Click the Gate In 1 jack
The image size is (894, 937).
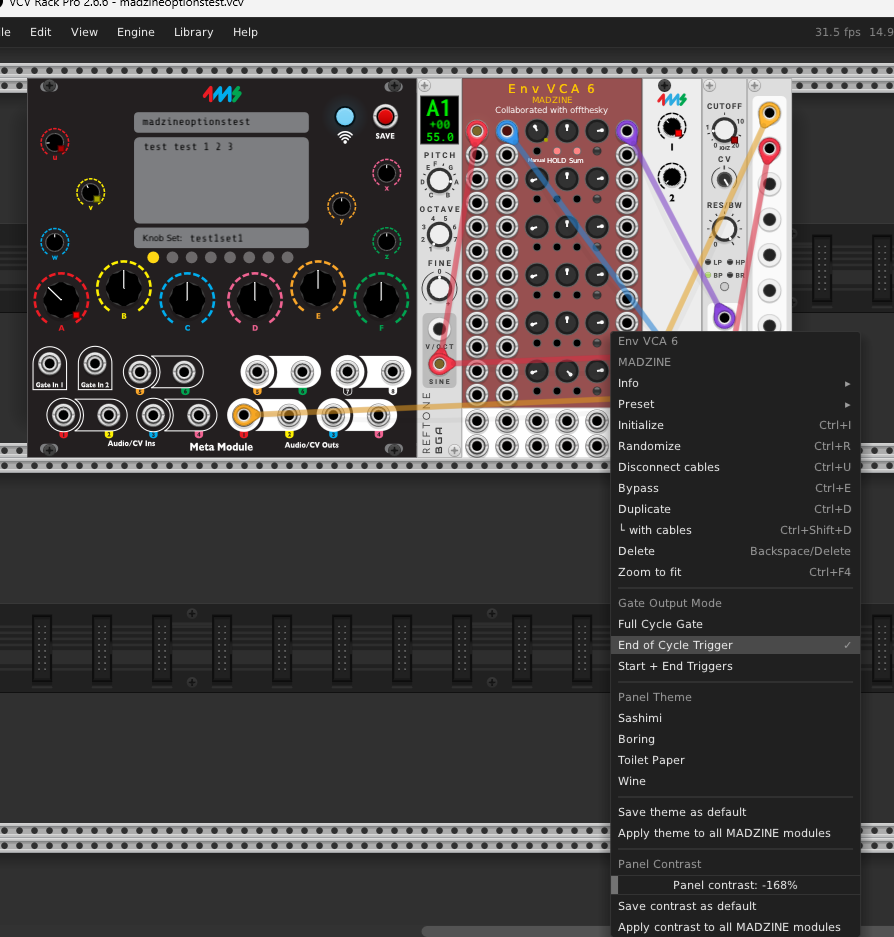point(49,365)
